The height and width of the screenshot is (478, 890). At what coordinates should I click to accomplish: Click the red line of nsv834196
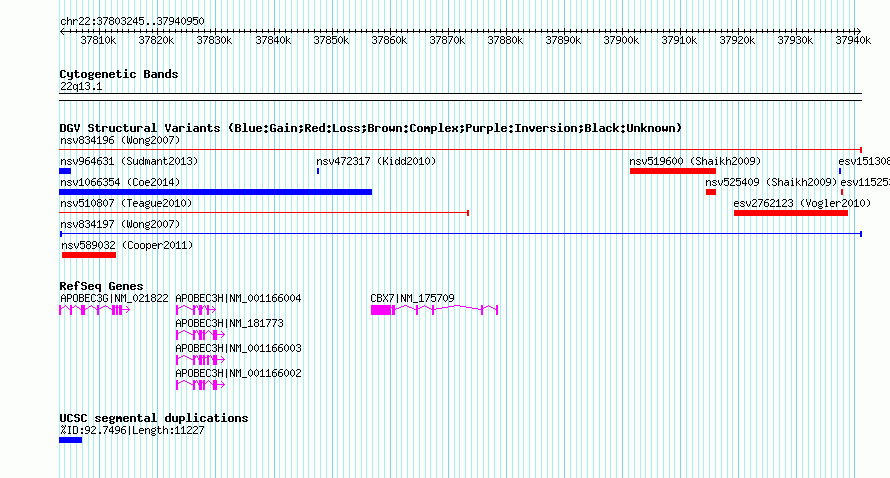click(460, 150)
